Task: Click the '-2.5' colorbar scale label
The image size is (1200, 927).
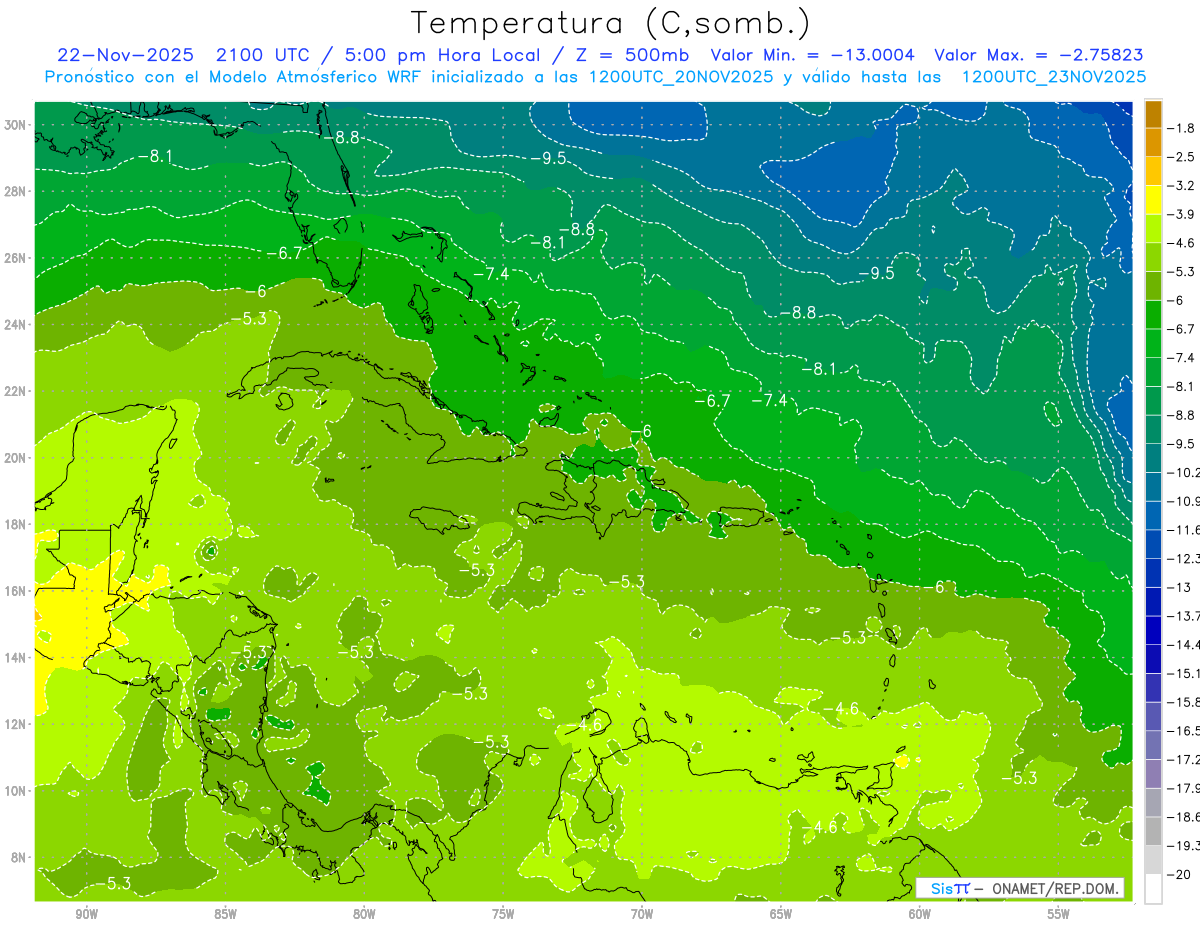Action: [x=1183, y=157]
